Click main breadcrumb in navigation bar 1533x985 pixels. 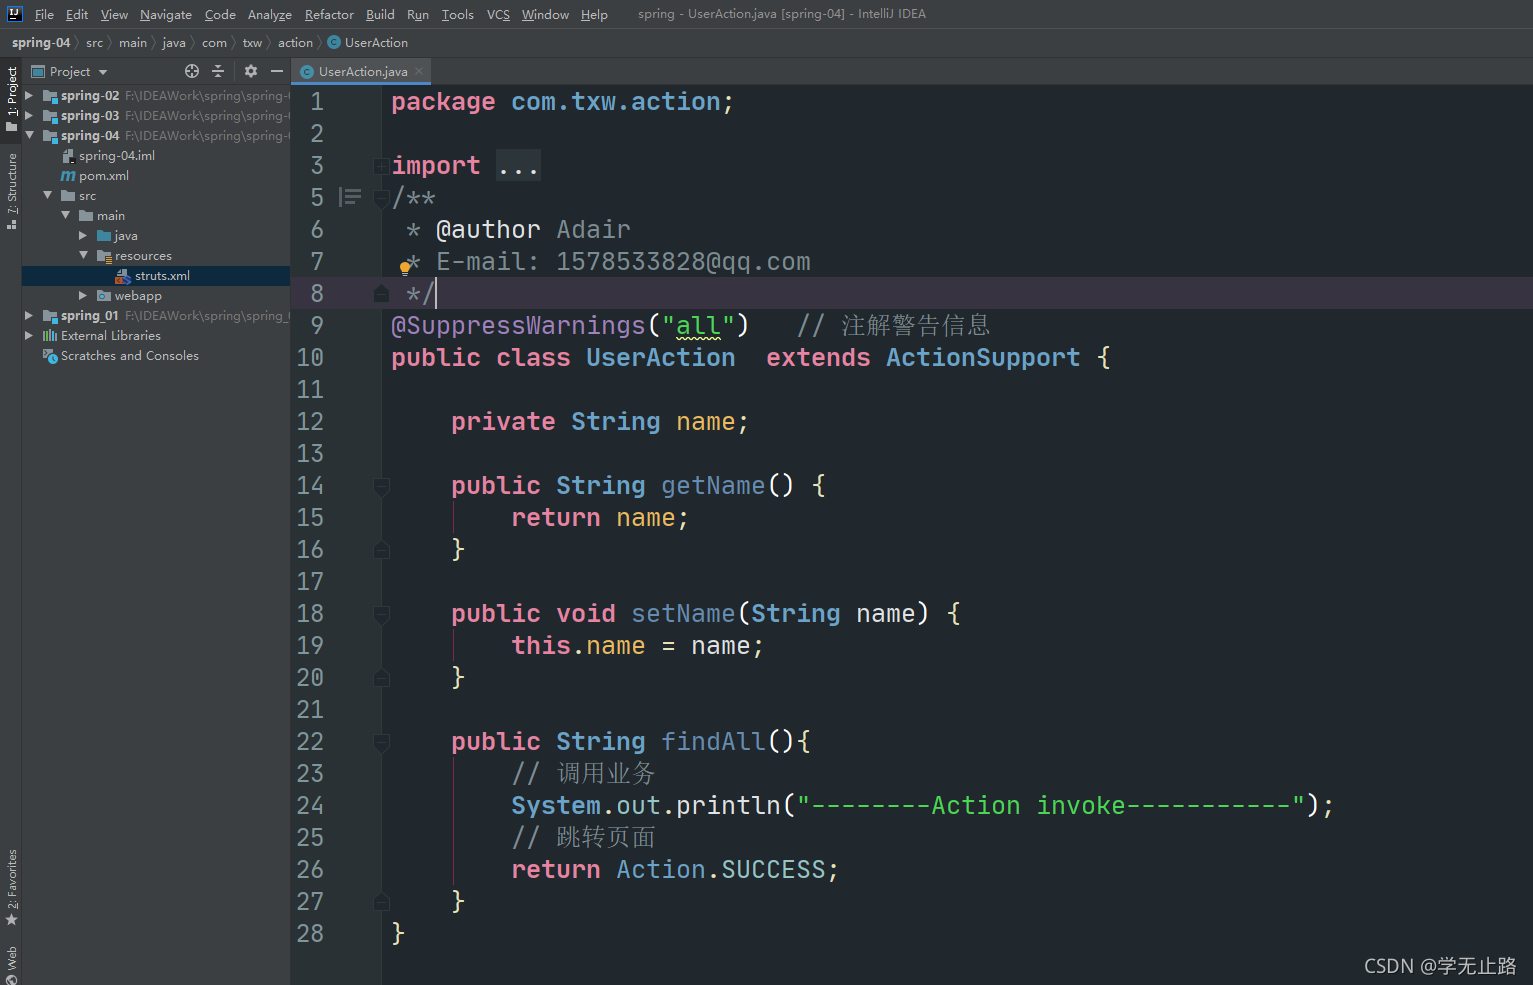(x=133, y=42)
